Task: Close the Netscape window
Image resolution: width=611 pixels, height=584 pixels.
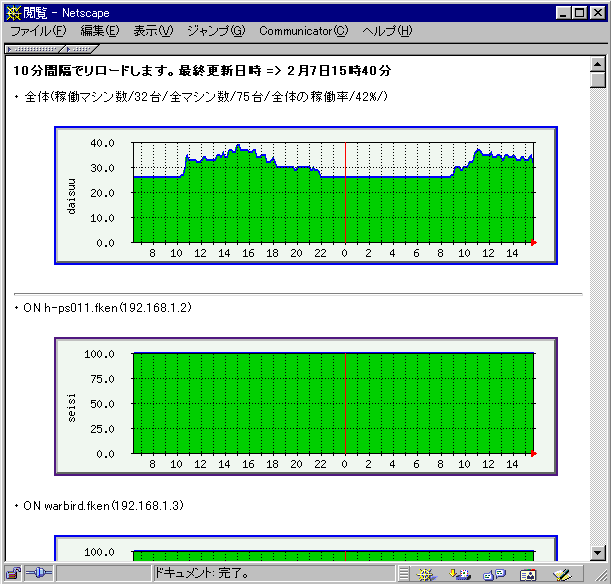Action: 598,13
